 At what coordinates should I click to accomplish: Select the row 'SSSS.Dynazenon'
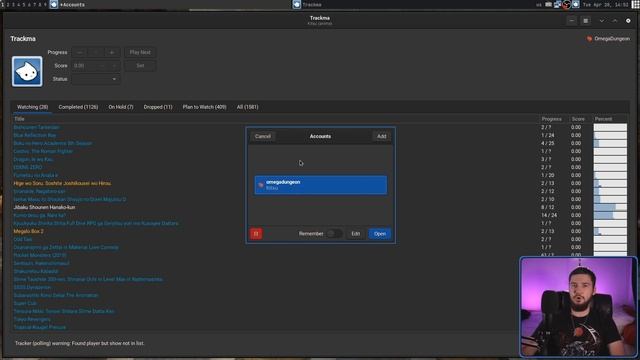32,287
